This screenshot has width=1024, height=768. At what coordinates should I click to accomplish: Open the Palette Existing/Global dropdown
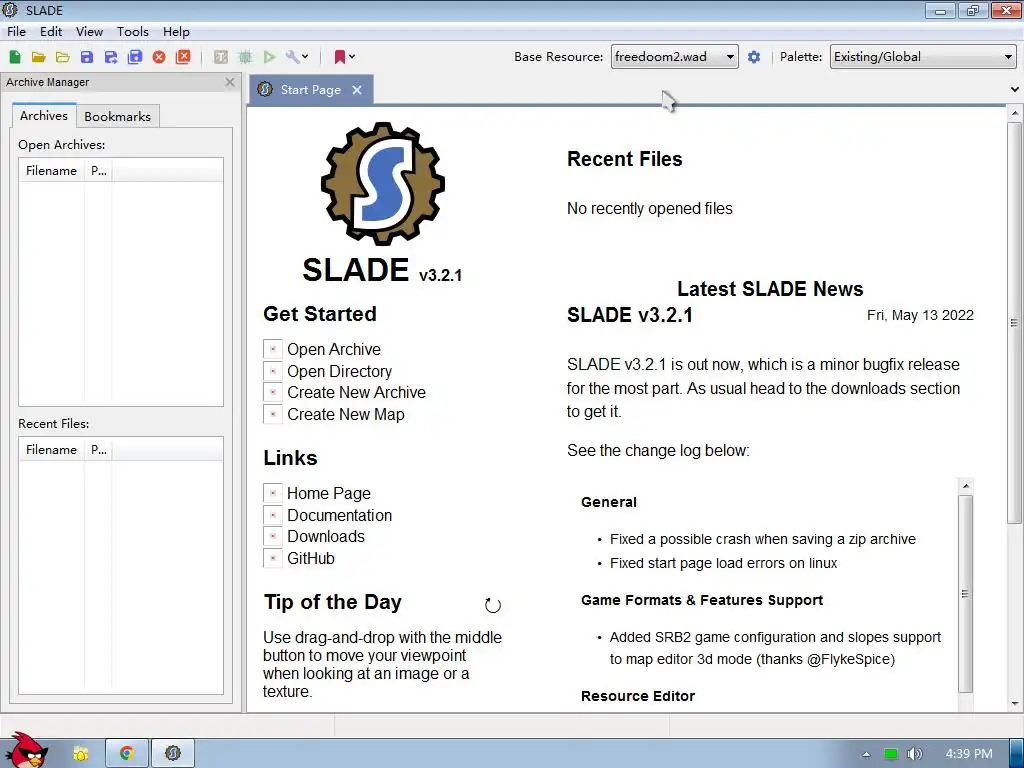pyautogui.click(x=923, y=57)
